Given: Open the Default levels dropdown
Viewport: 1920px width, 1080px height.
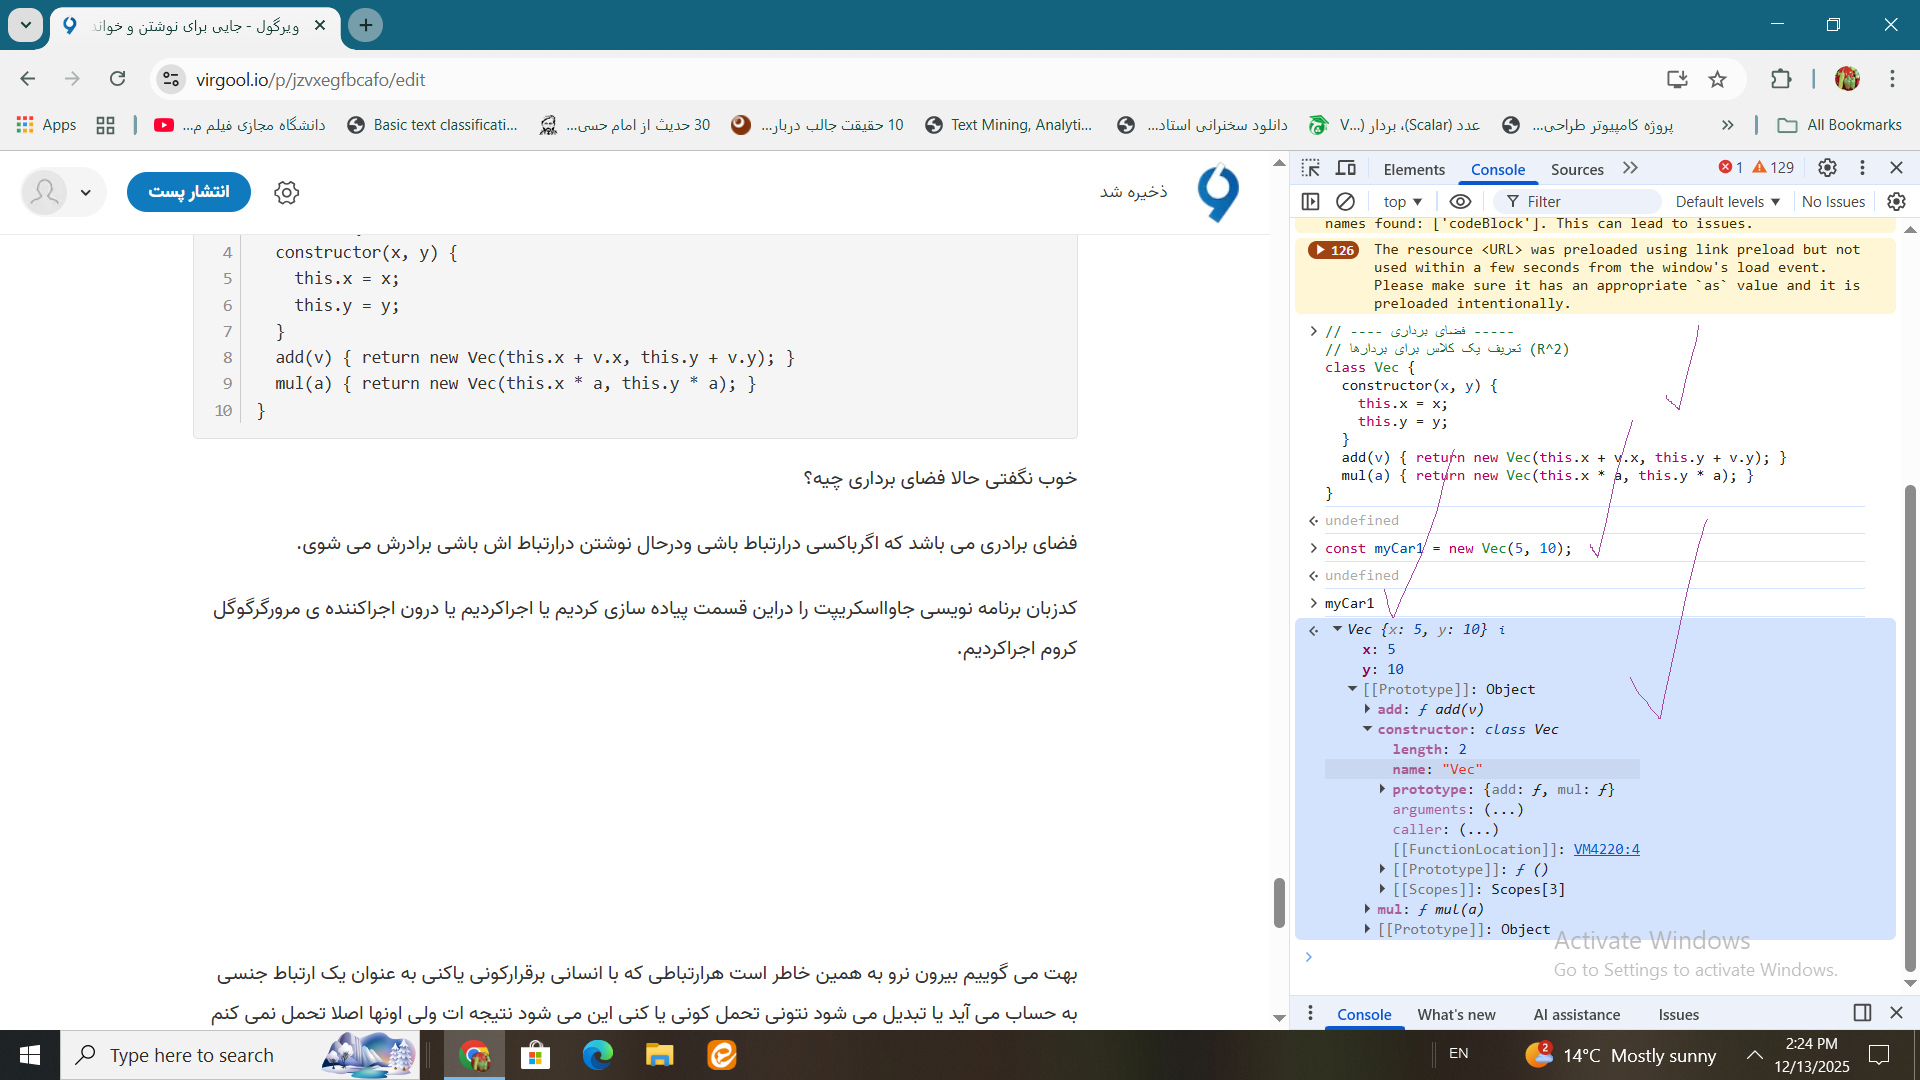Looking at the screenshot, I should click(1727, 201).
